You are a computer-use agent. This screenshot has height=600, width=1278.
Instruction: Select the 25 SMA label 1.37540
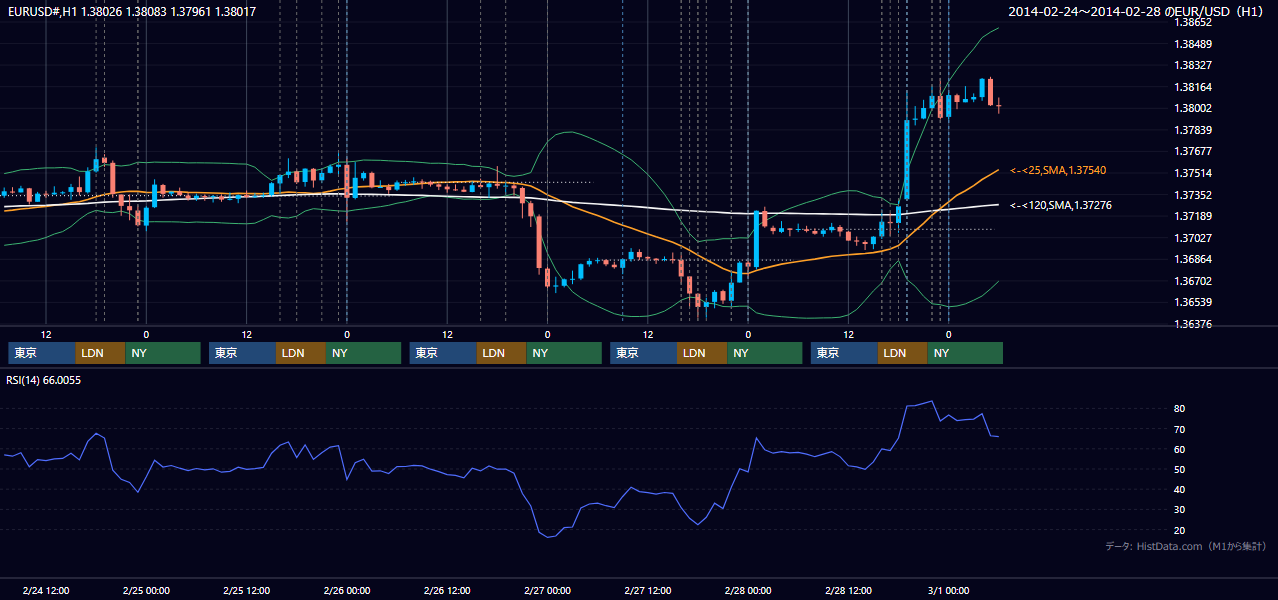1060,171
